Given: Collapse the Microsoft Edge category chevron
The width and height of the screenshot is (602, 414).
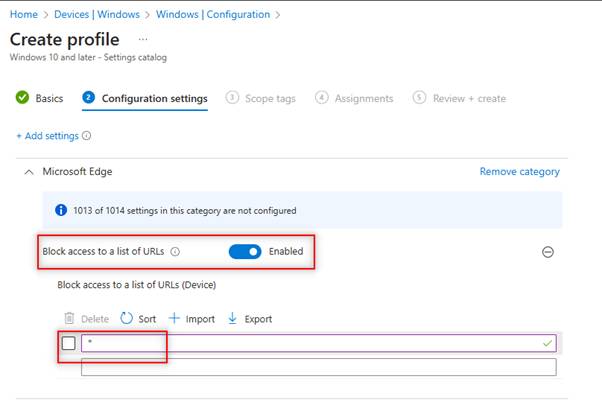Looking at the screenshot, I should click(x=28, y=172).
